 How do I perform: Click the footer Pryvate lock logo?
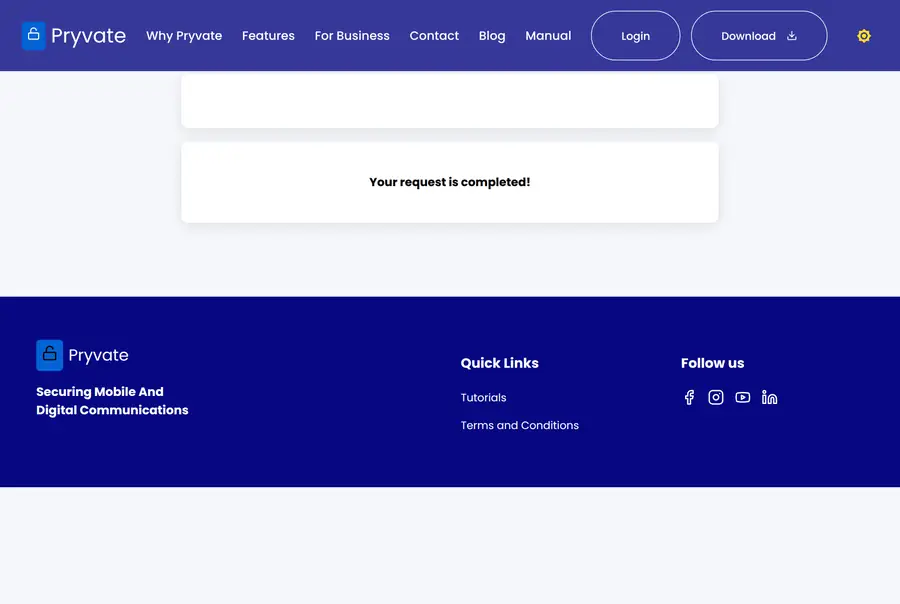[x=49, y=355]
